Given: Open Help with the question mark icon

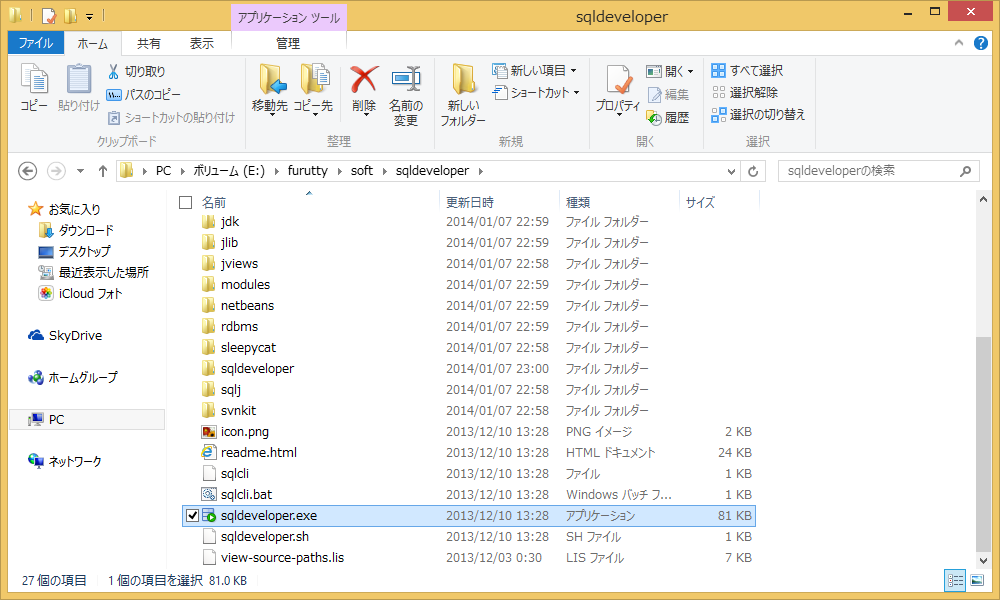Looking at the screenshot, I should (980, 43).
